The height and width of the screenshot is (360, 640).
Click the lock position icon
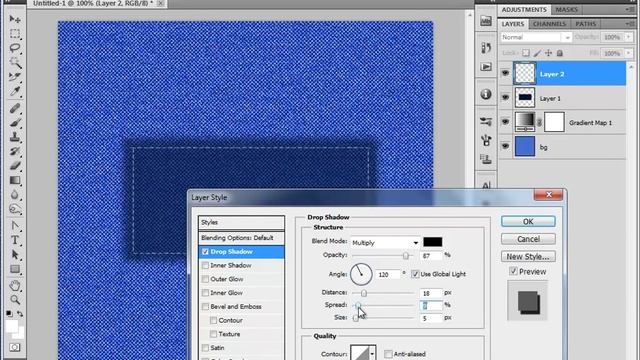(x=549, y=53)
